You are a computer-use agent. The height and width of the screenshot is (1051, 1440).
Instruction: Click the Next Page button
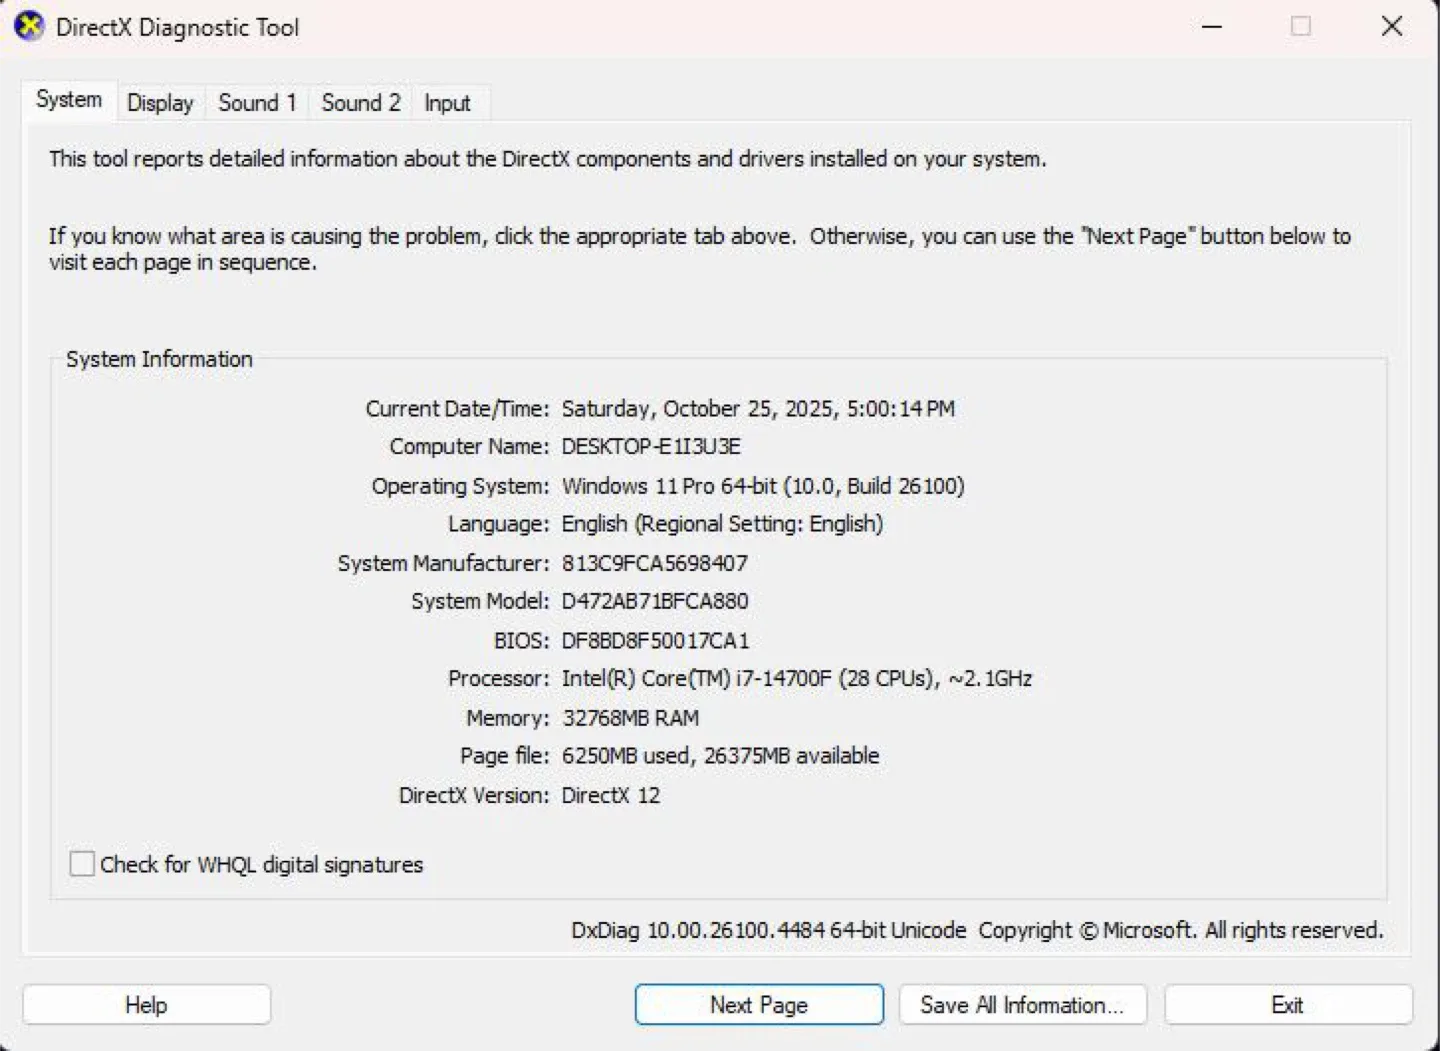(x=759, y=1005)
